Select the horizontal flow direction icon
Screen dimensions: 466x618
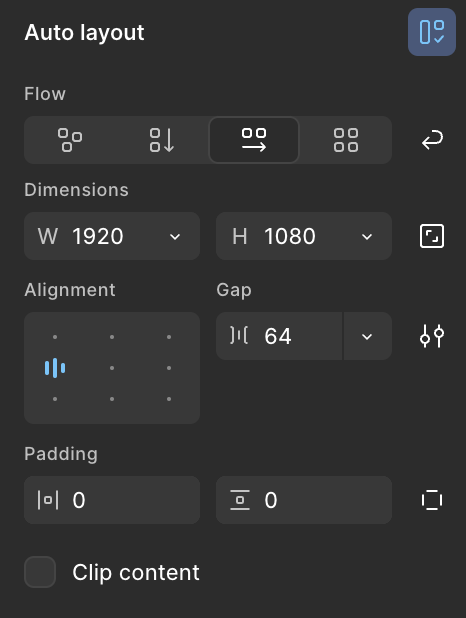pyautogui.click(x=254, y=140)
